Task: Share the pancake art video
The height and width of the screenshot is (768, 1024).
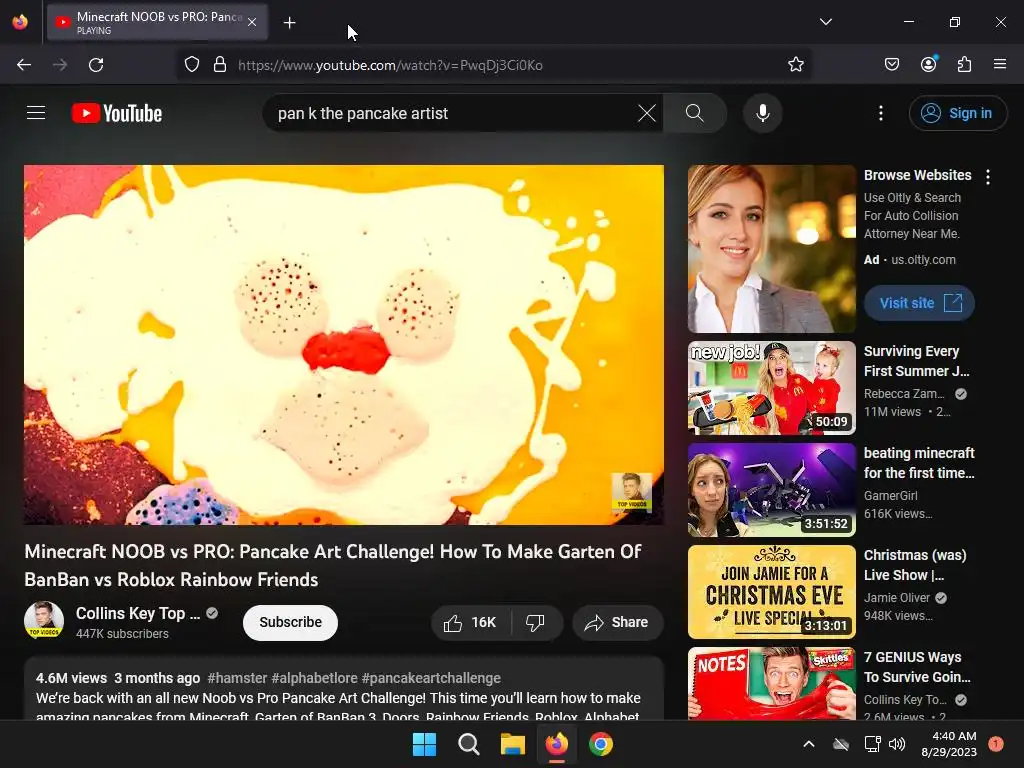Action: coord(617,622)
